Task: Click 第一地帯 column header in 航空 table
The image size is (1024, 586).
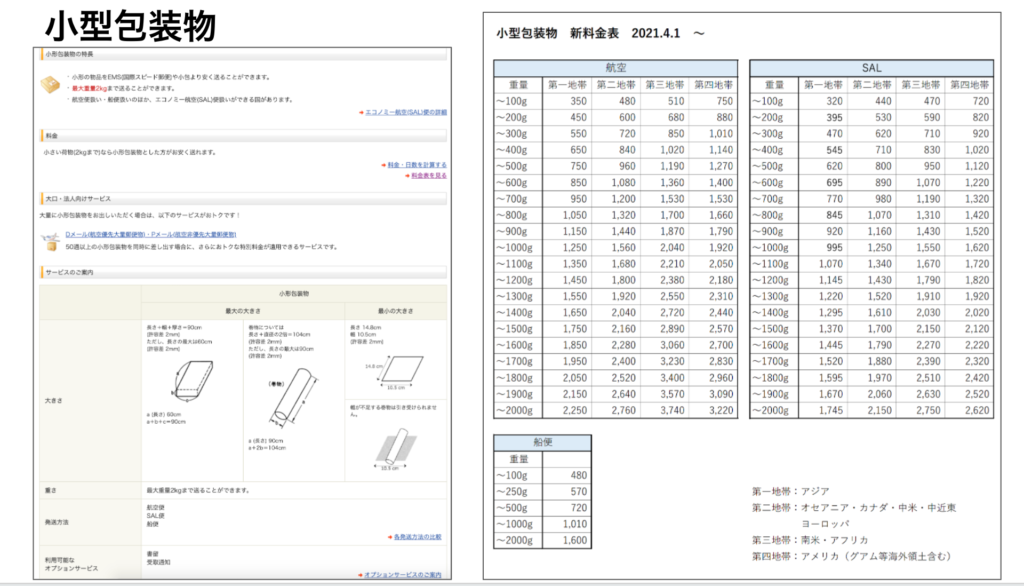Action: pyautogui.click(x=568, y=85)
